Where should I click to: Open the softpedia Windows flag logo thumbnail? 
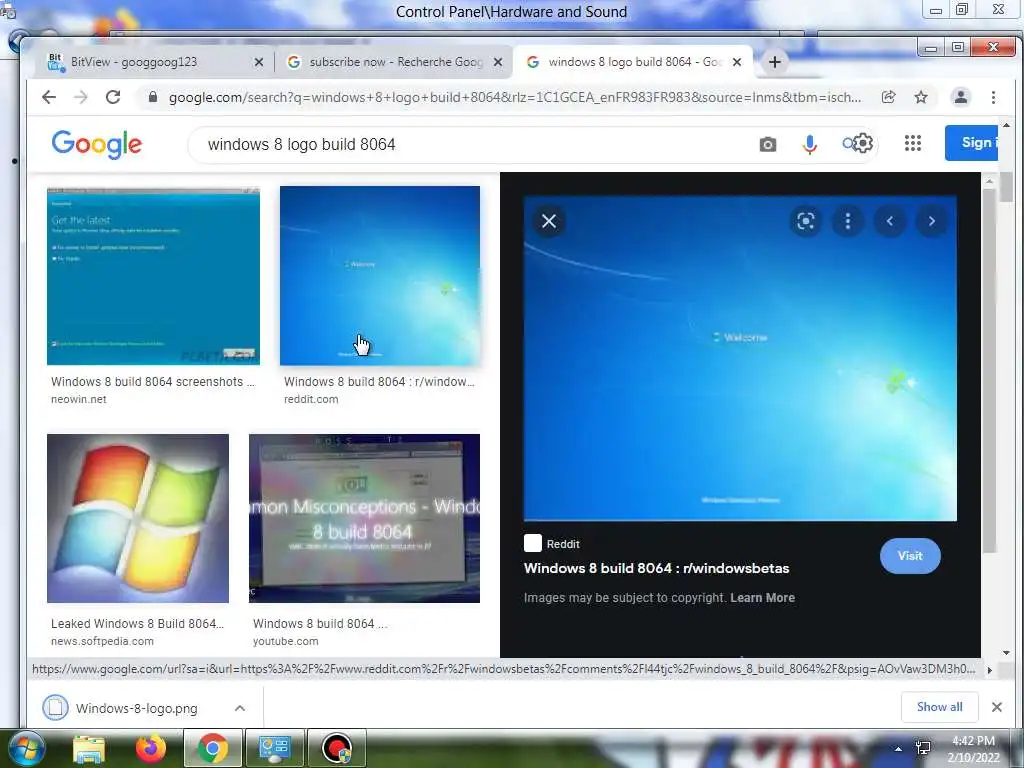click(x=138, y=519)
